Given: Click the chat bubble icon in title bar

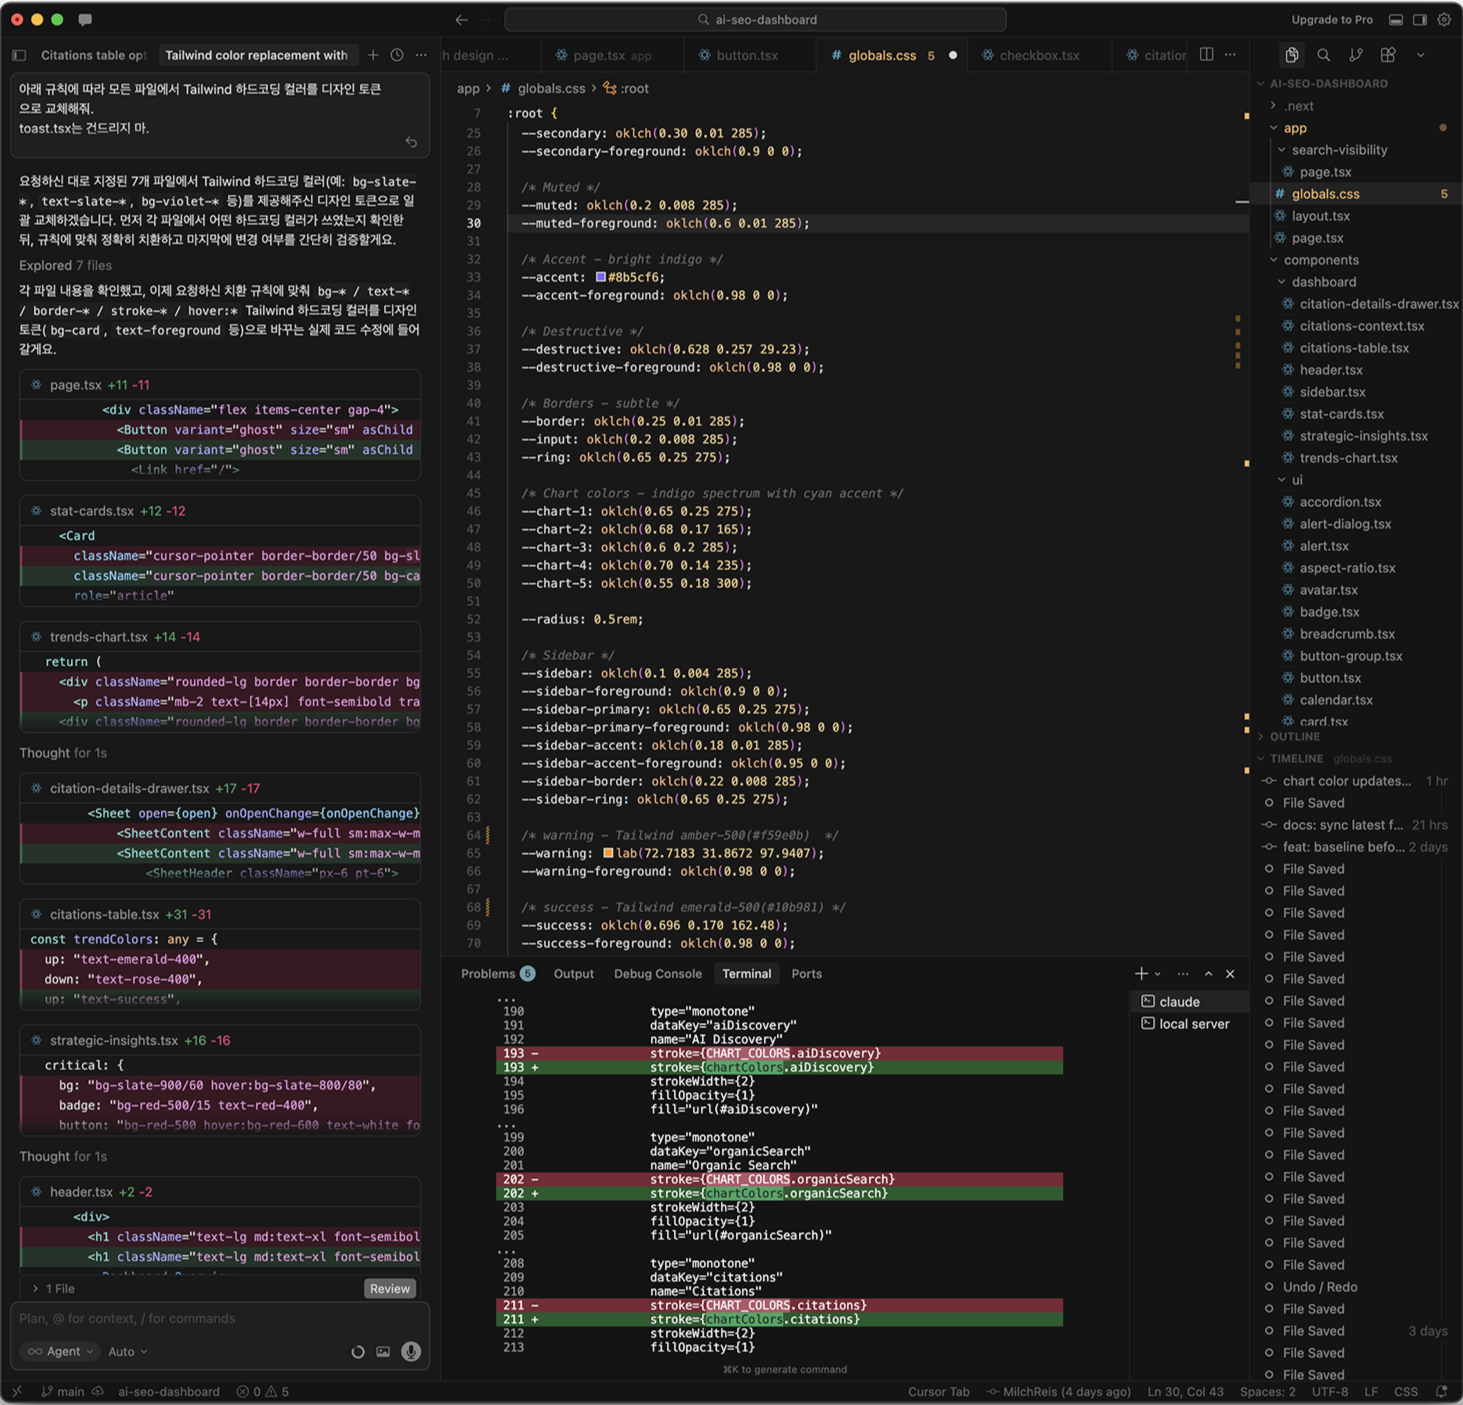Looking at the screenshot, I should pos(85,19).
